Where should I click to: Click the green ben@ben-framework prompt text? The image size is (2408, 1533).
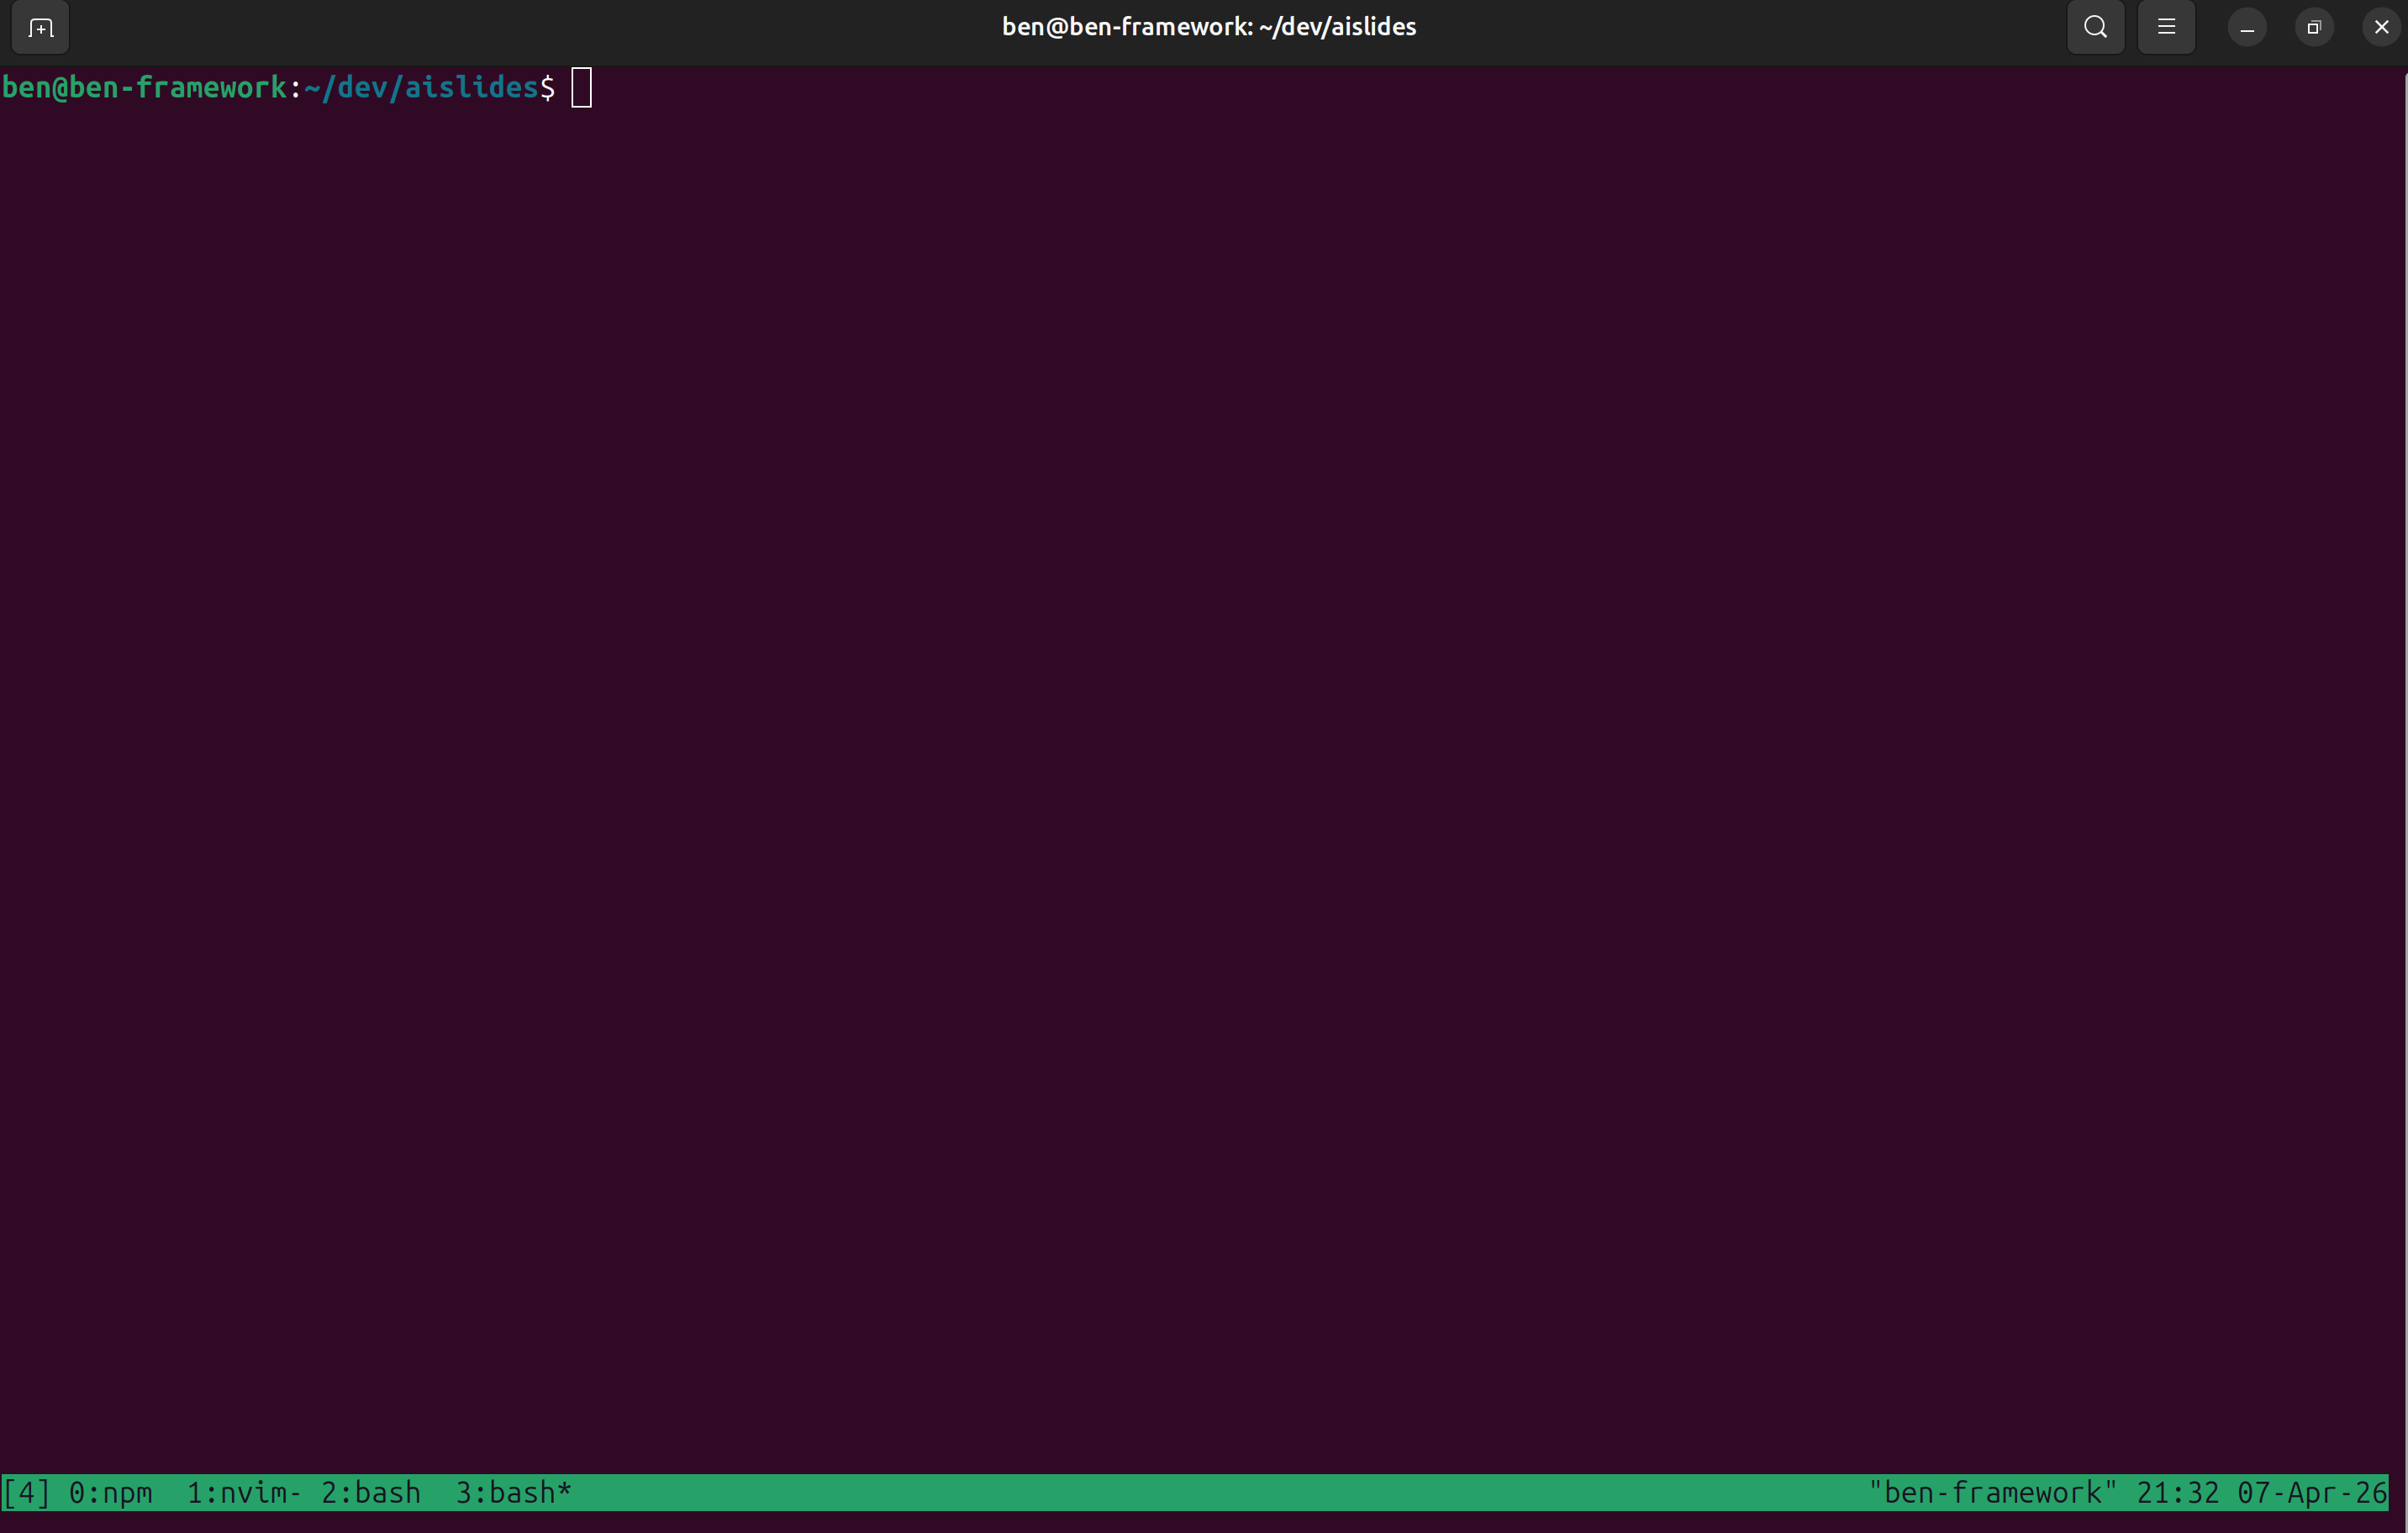click(145, 88)
